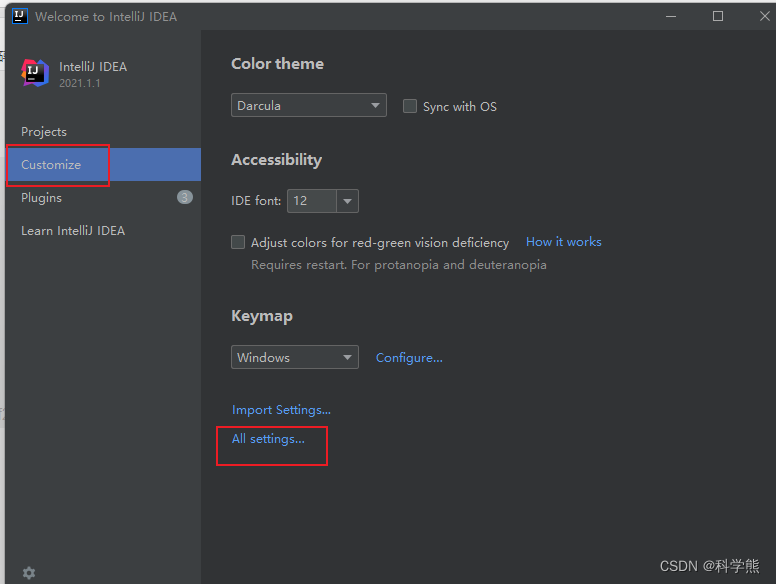Click the IDE font size field showing 12
The width and height of the screenshot is (776, 584).
pyautogui.click(x=312, y=201)
